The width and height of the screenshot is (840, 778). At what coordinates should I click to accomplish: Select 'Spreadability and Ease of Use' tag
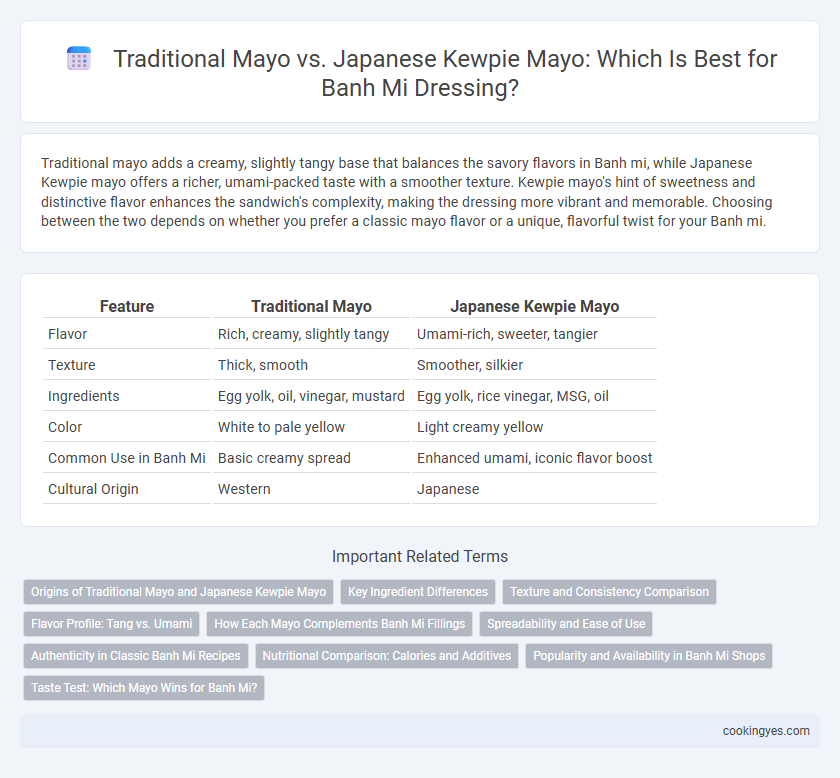pos(566,624)
